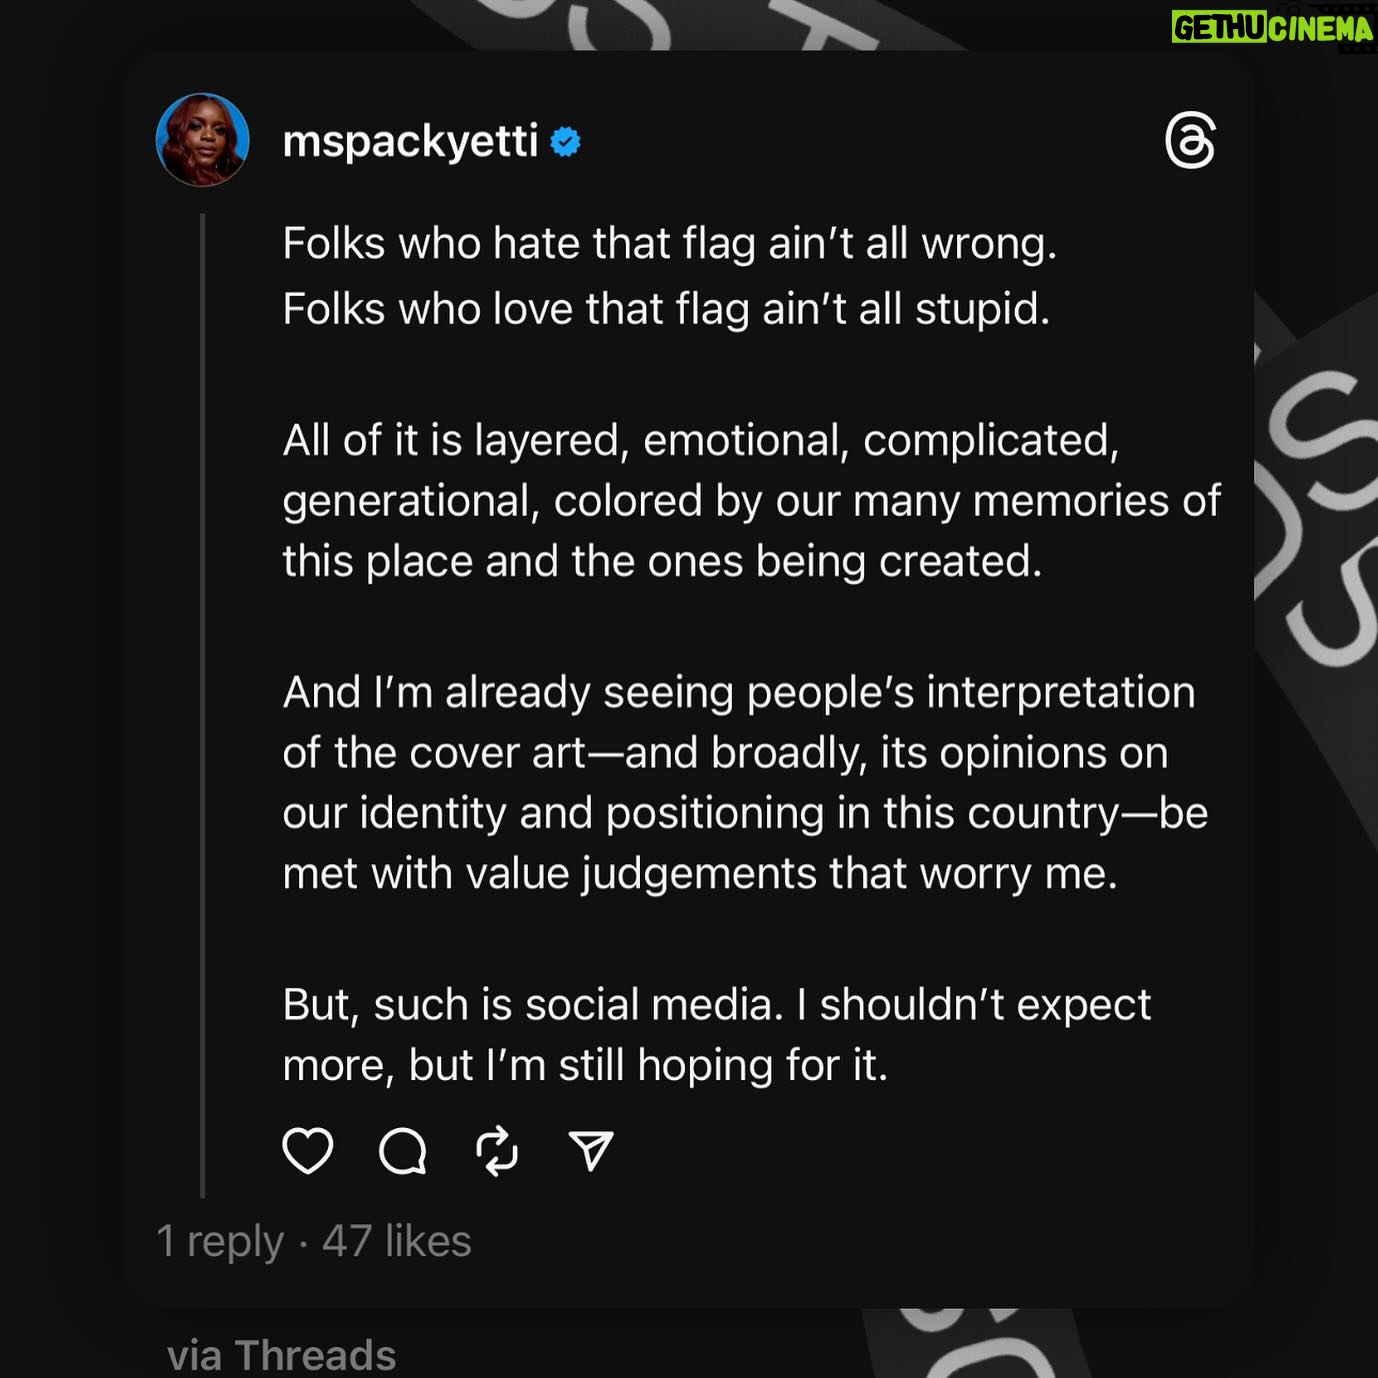Click the "All of it is layered" paragraph
Viewport: 1378px width, 1378px height.
[x=750, y=500]
